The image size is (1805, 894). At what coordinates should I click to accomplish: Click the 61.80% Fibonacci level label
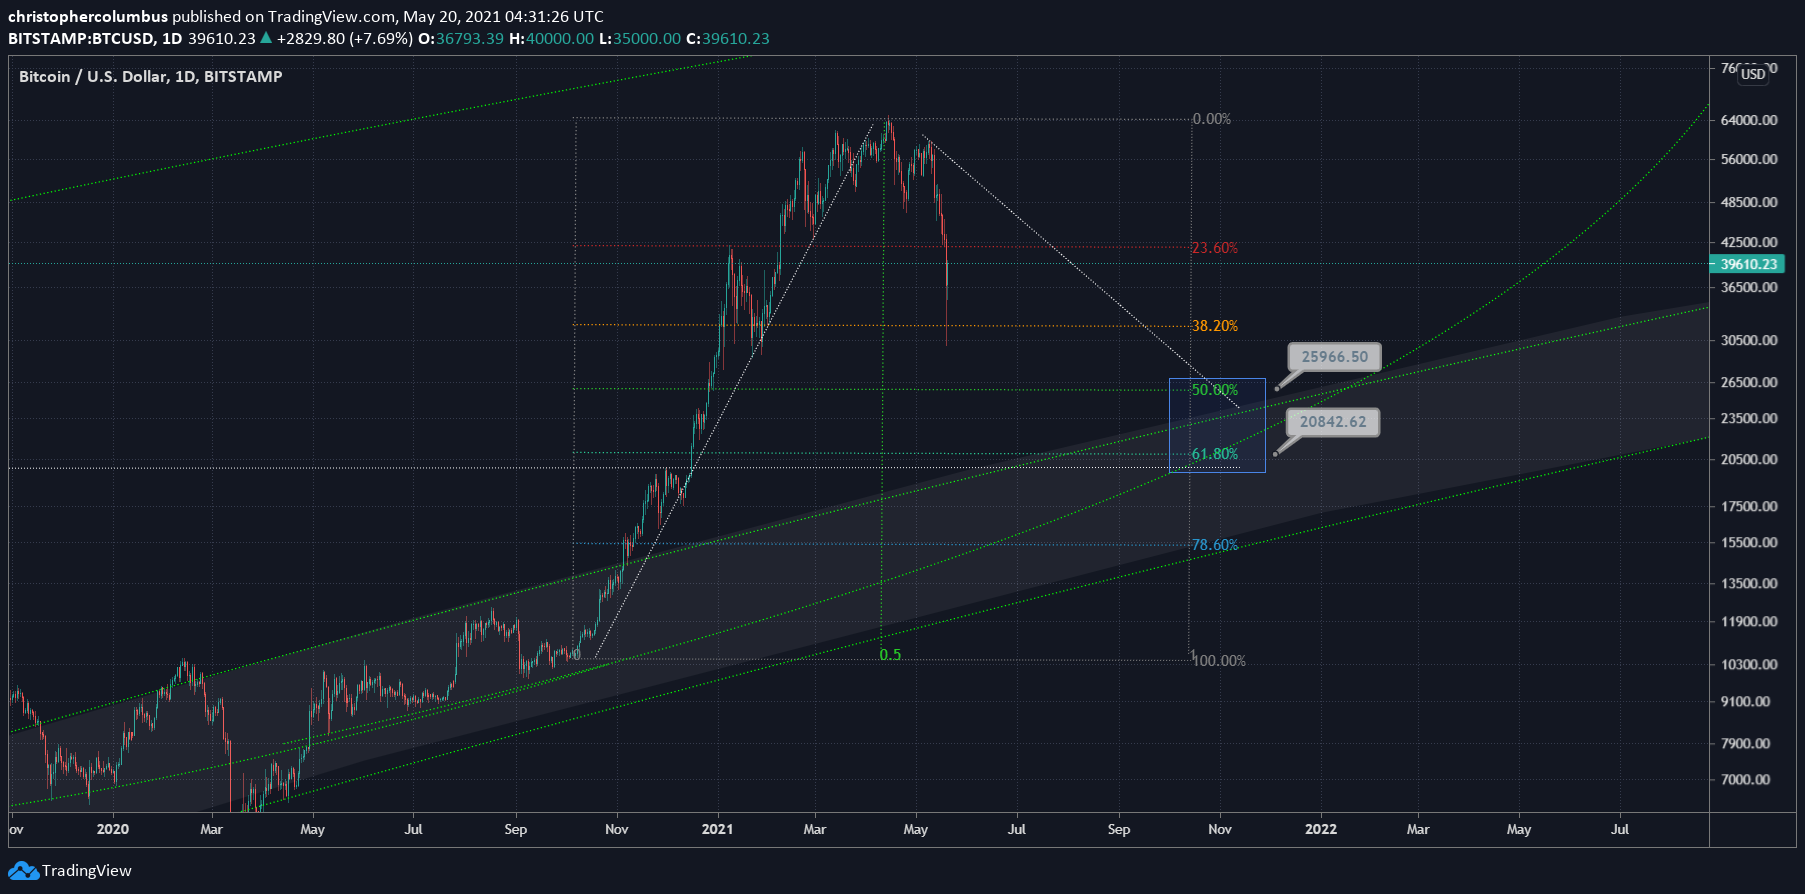click(1214, 454)
